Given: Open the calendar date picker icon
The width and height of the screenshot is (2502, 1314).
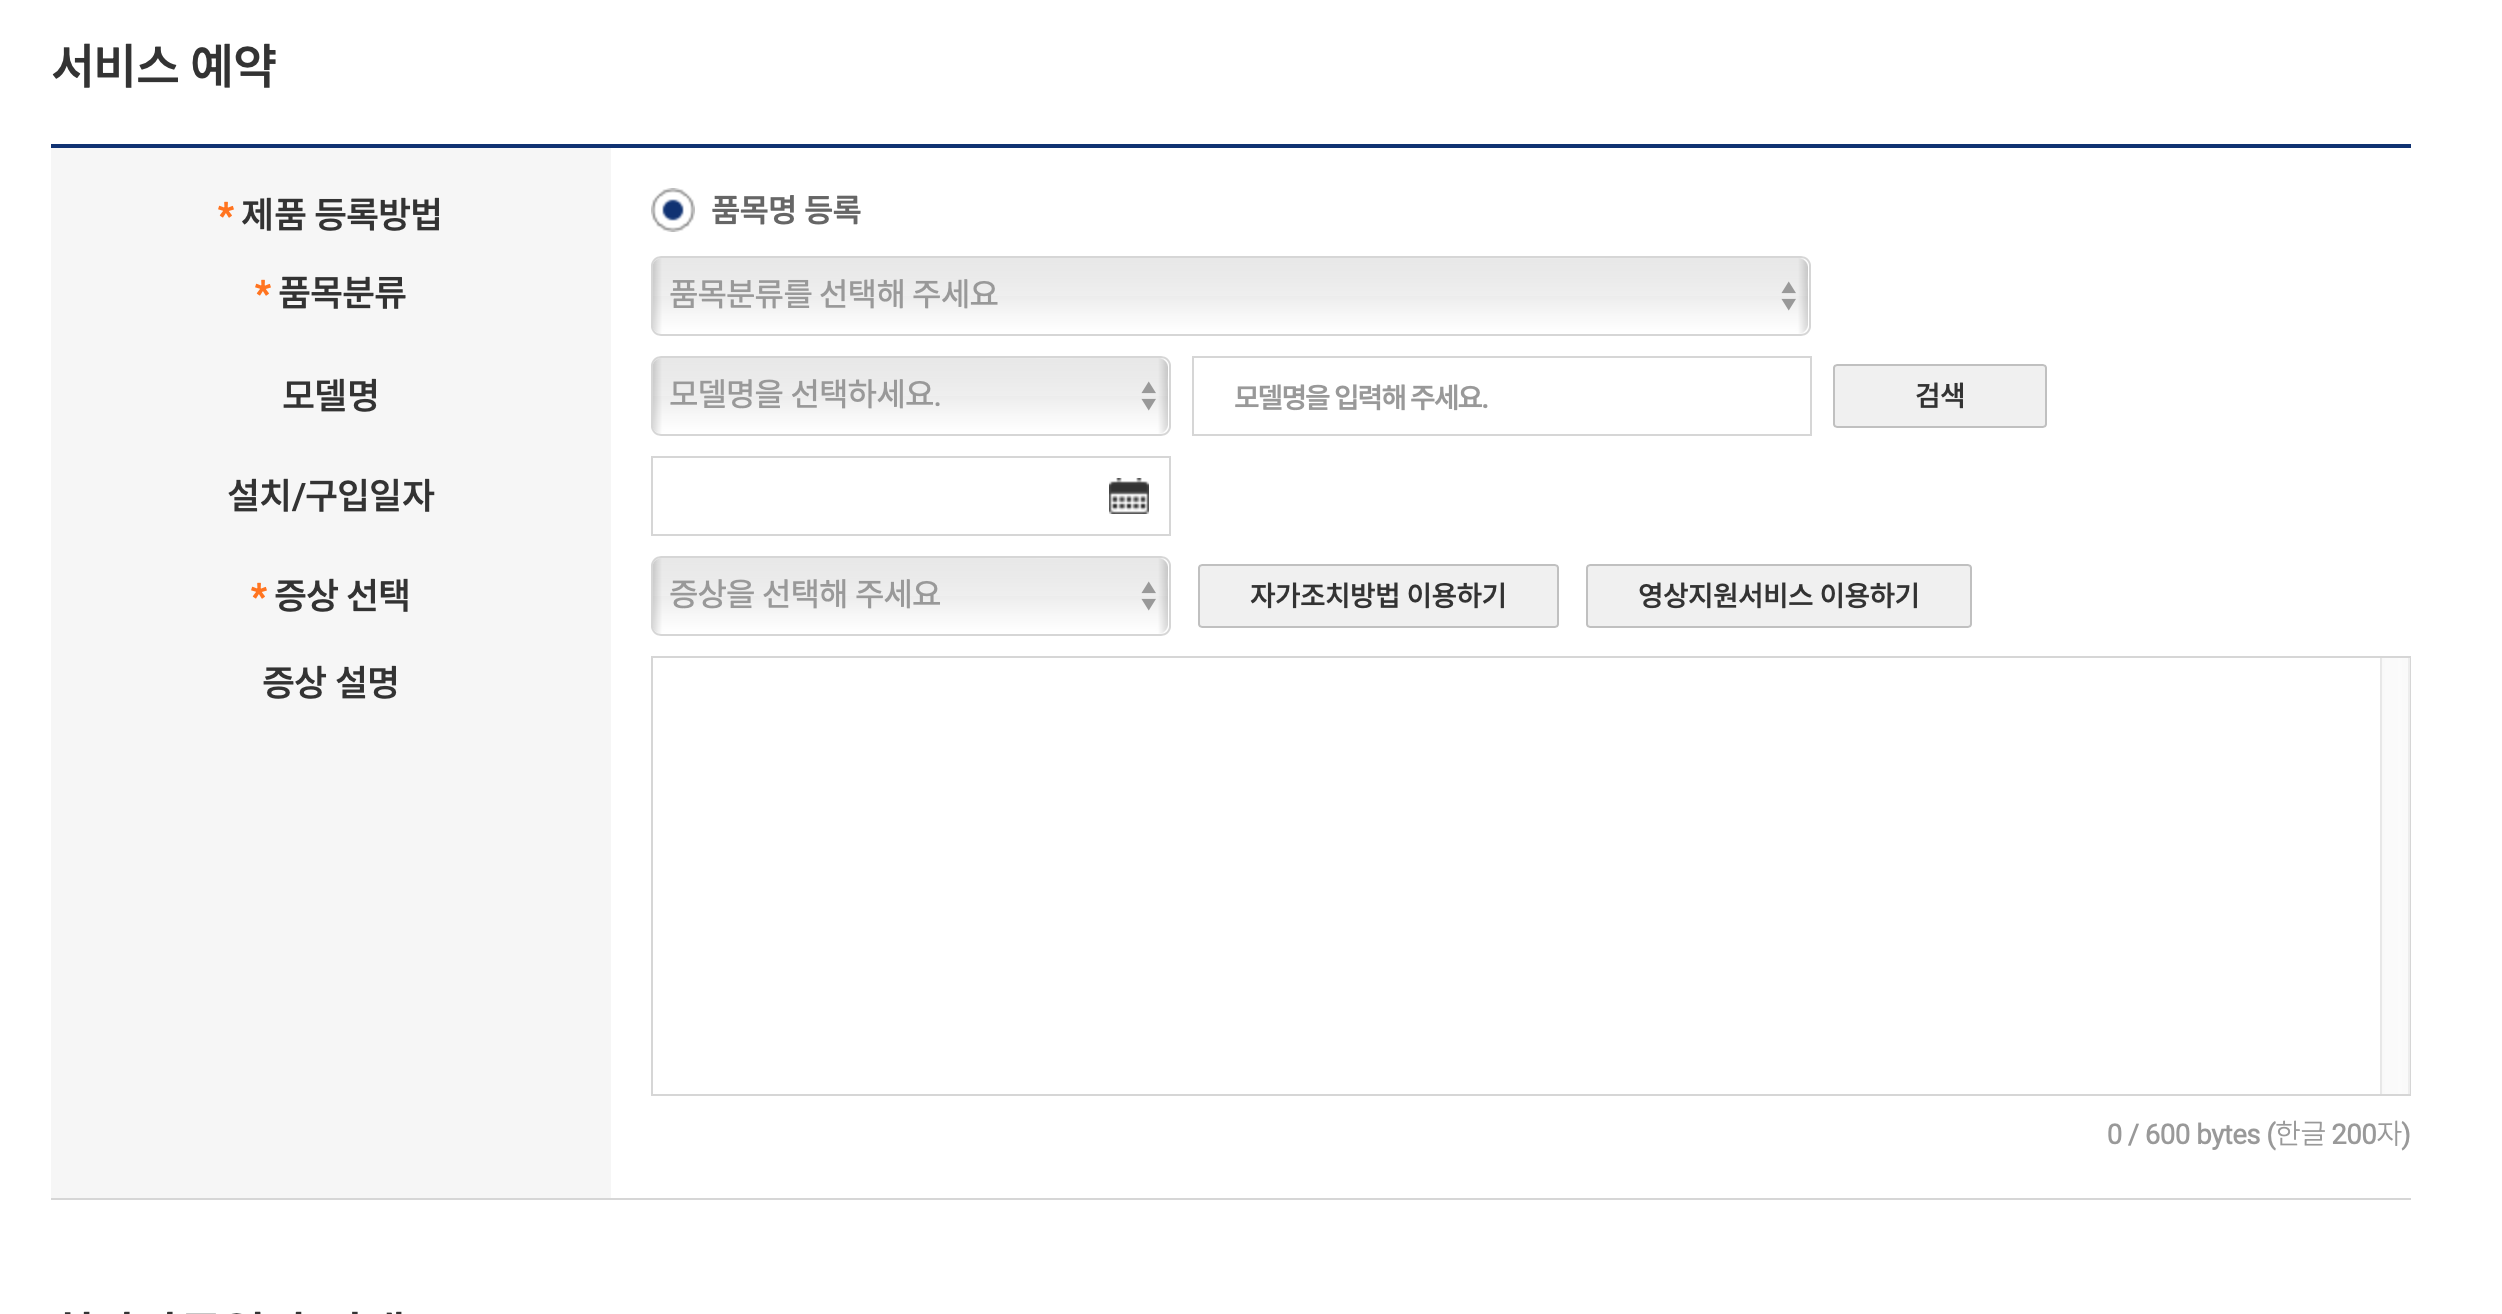Looking at the screenshot, I should [x=1128, y=496].
